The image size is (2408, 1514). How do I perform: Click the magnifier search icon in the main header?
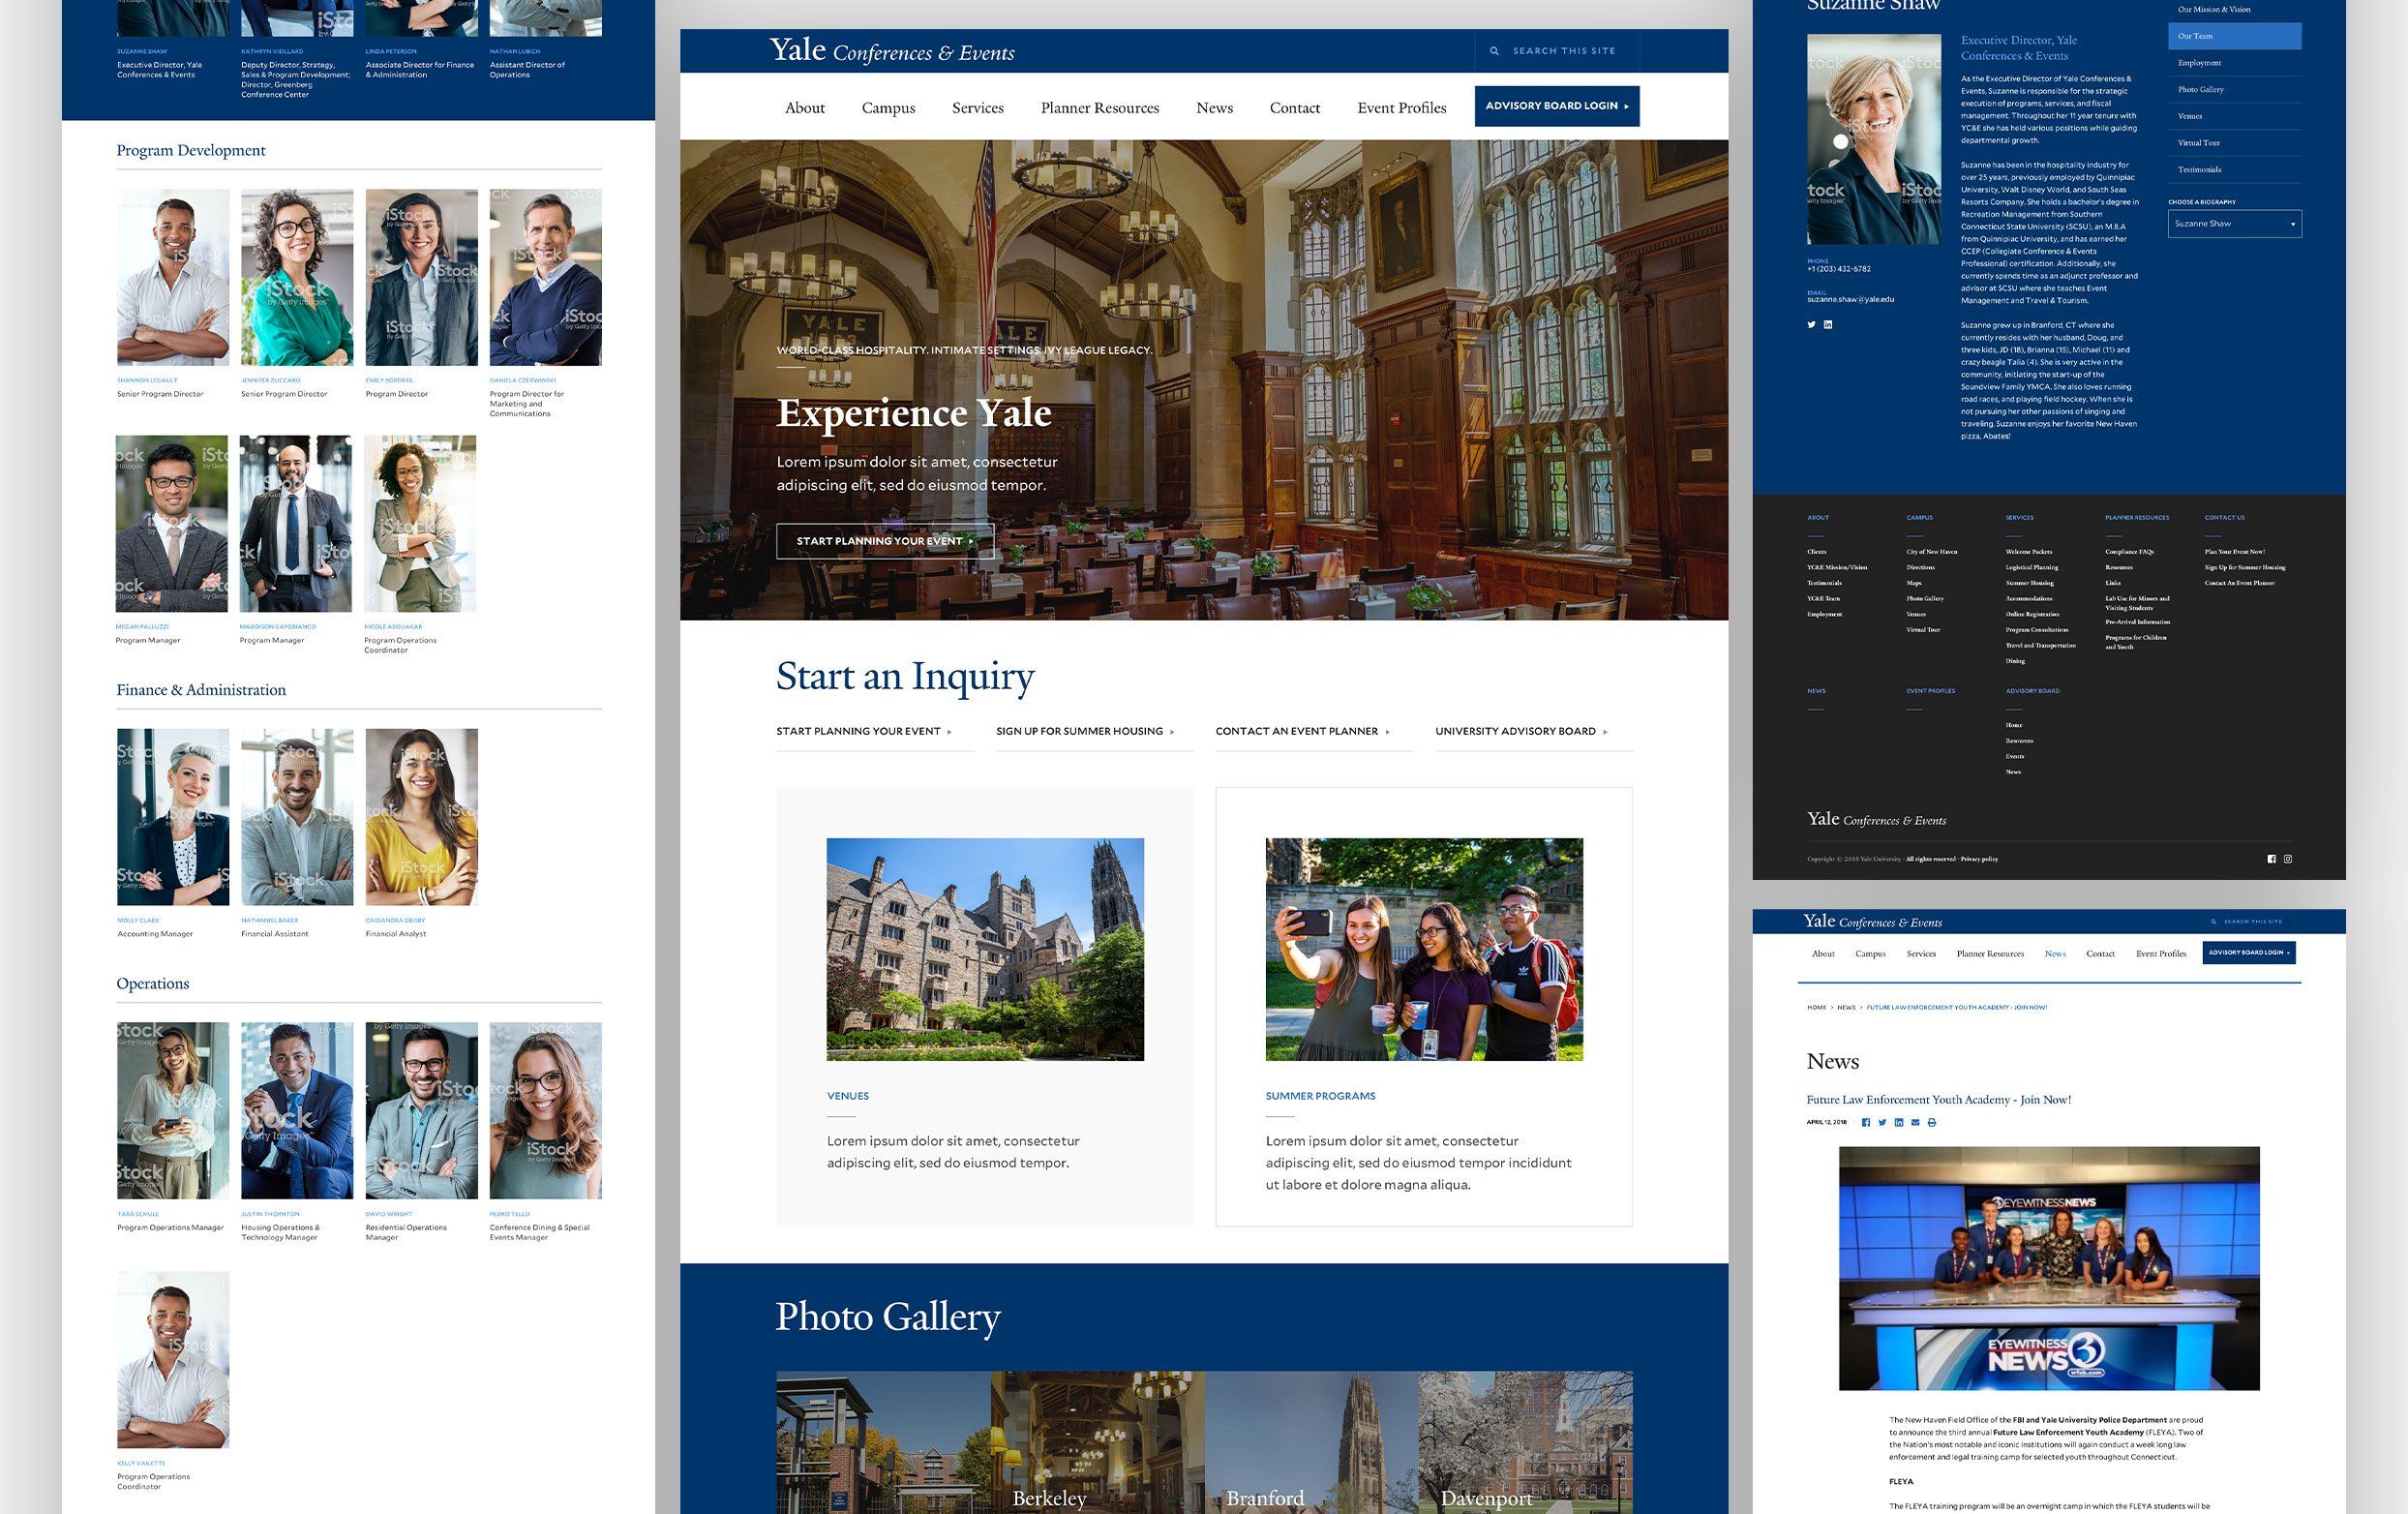click(1494, 51)
